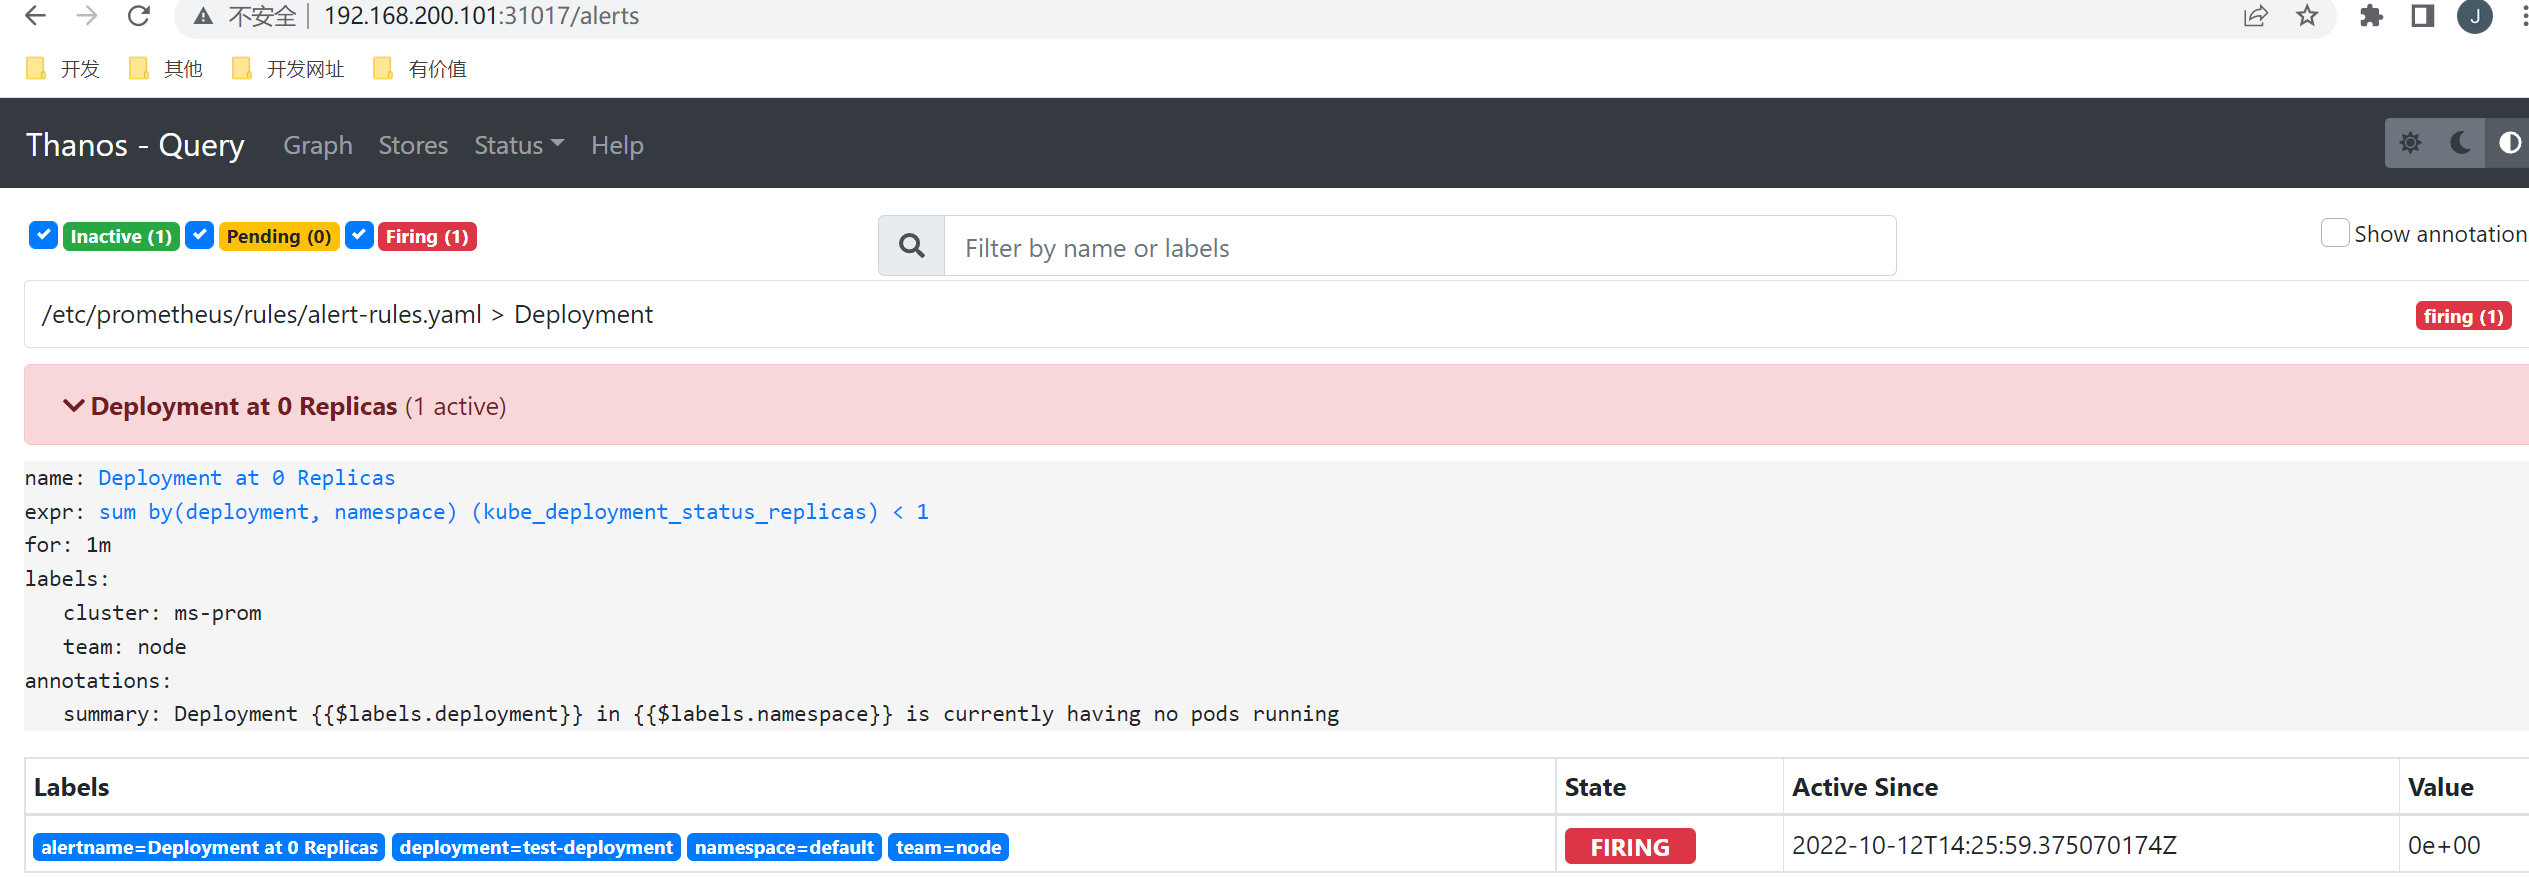Reload the alerts page
The height and width of the screenshot is (877, 2529).
(x=139, y=16)
